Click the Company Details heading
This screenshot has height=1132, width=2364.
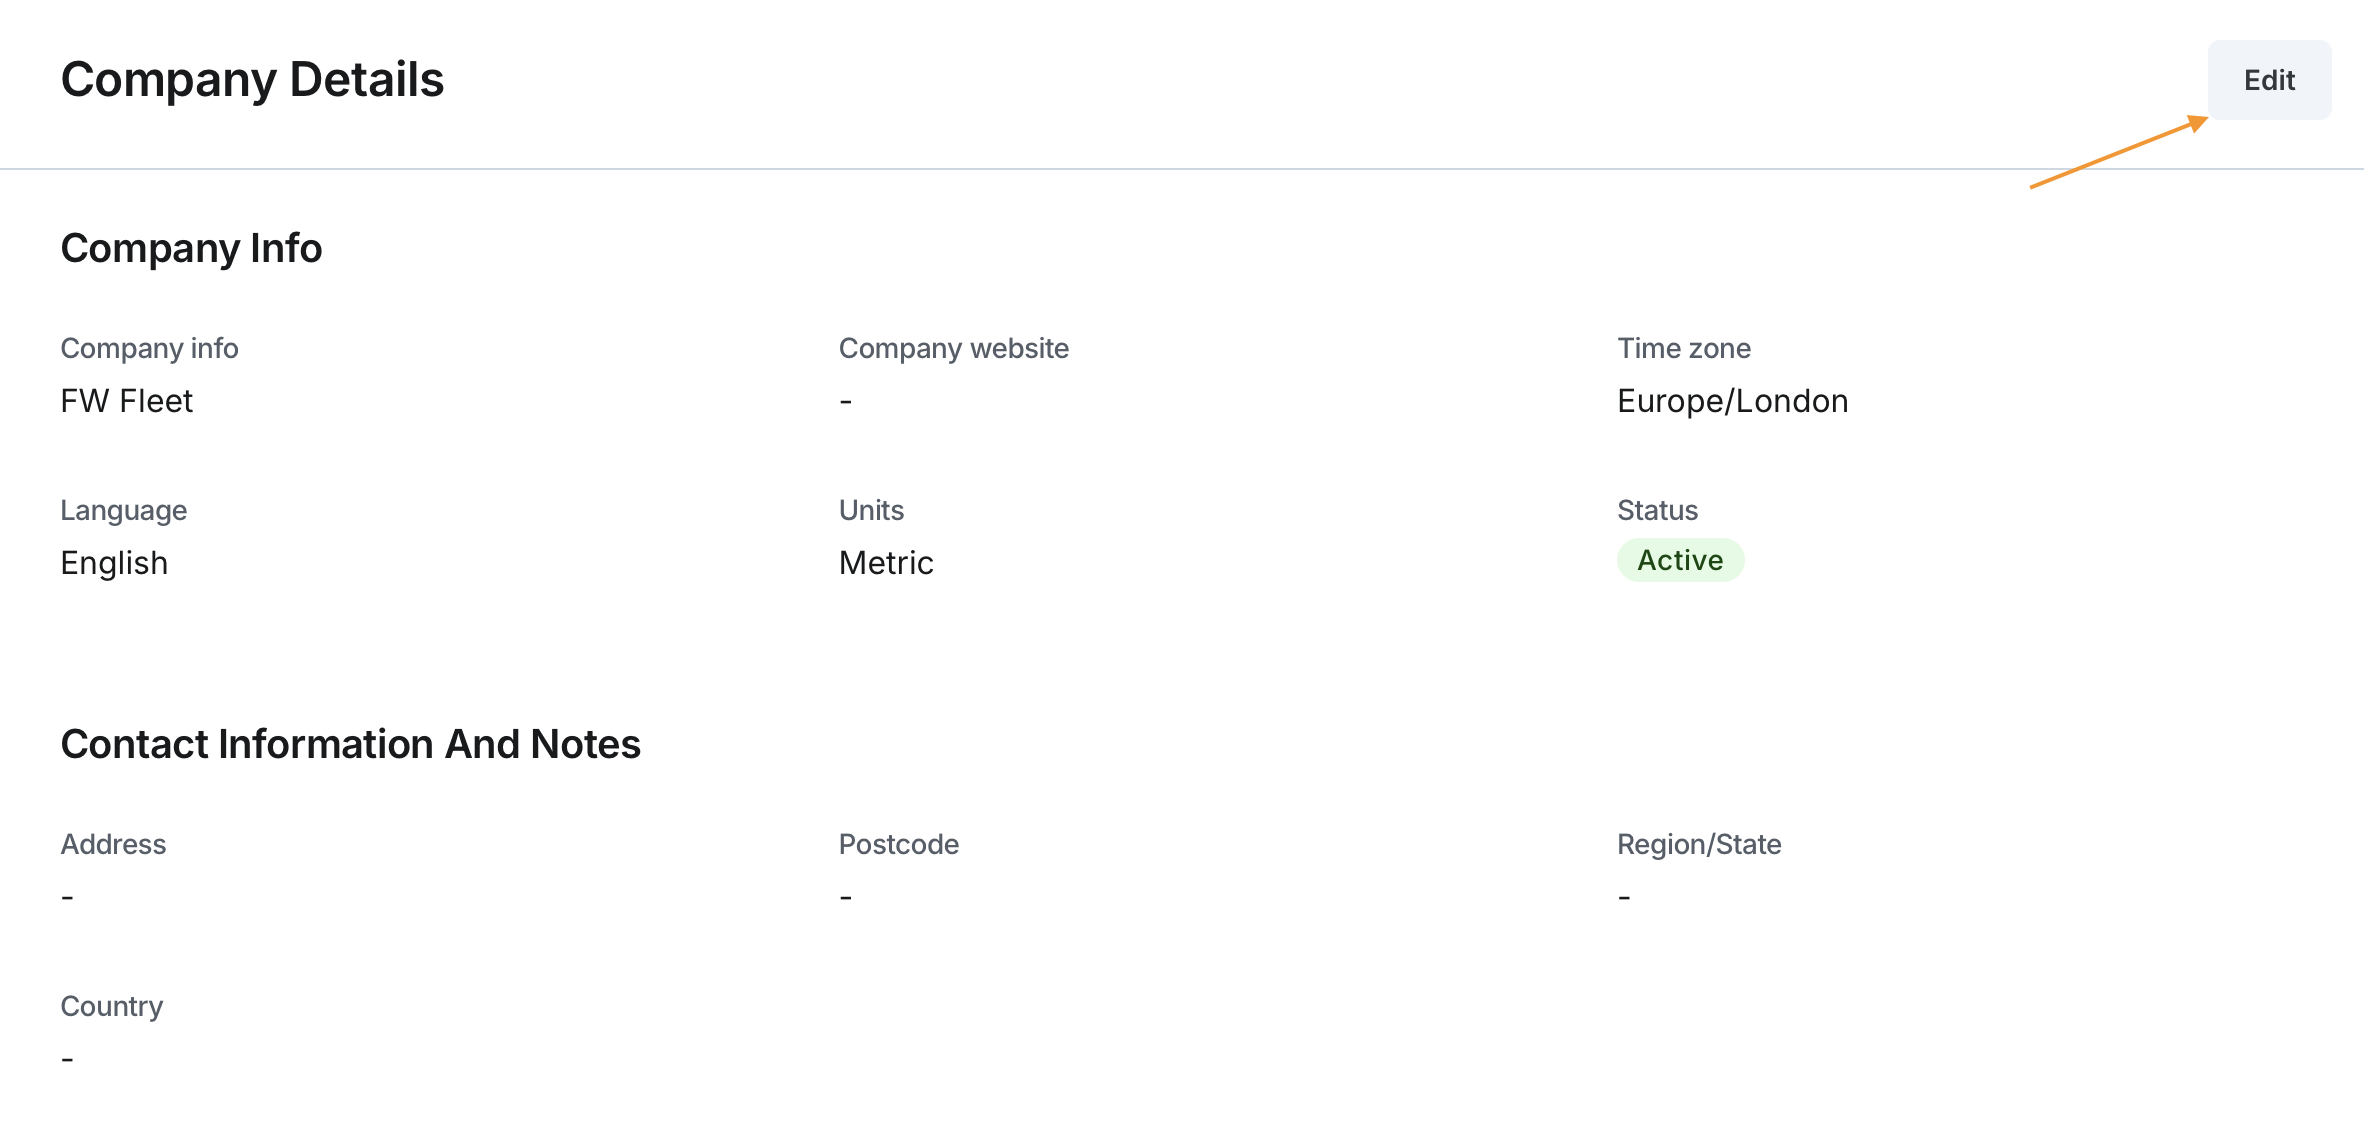[252, 80]
